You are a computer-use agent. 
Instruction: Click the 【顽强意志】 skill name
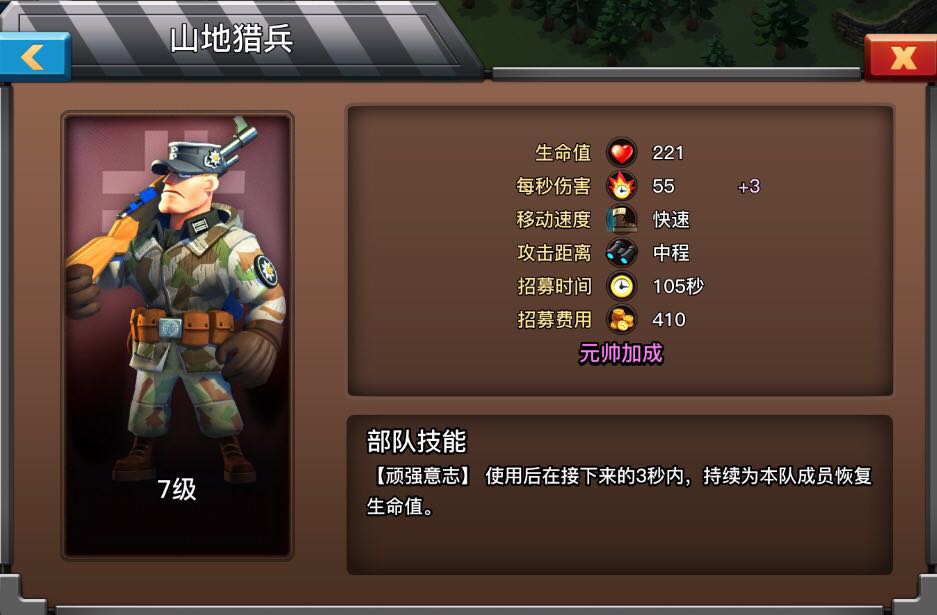click(x=422, y=476)
